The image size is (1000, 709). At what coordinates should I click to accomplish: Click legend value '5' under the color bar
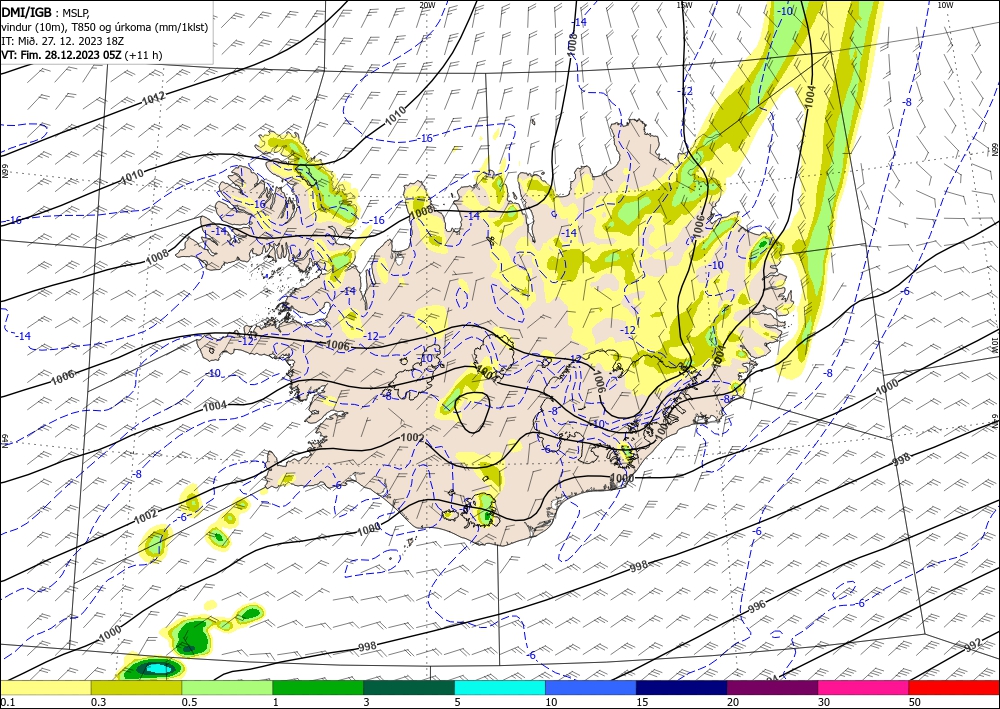point(457,702)
